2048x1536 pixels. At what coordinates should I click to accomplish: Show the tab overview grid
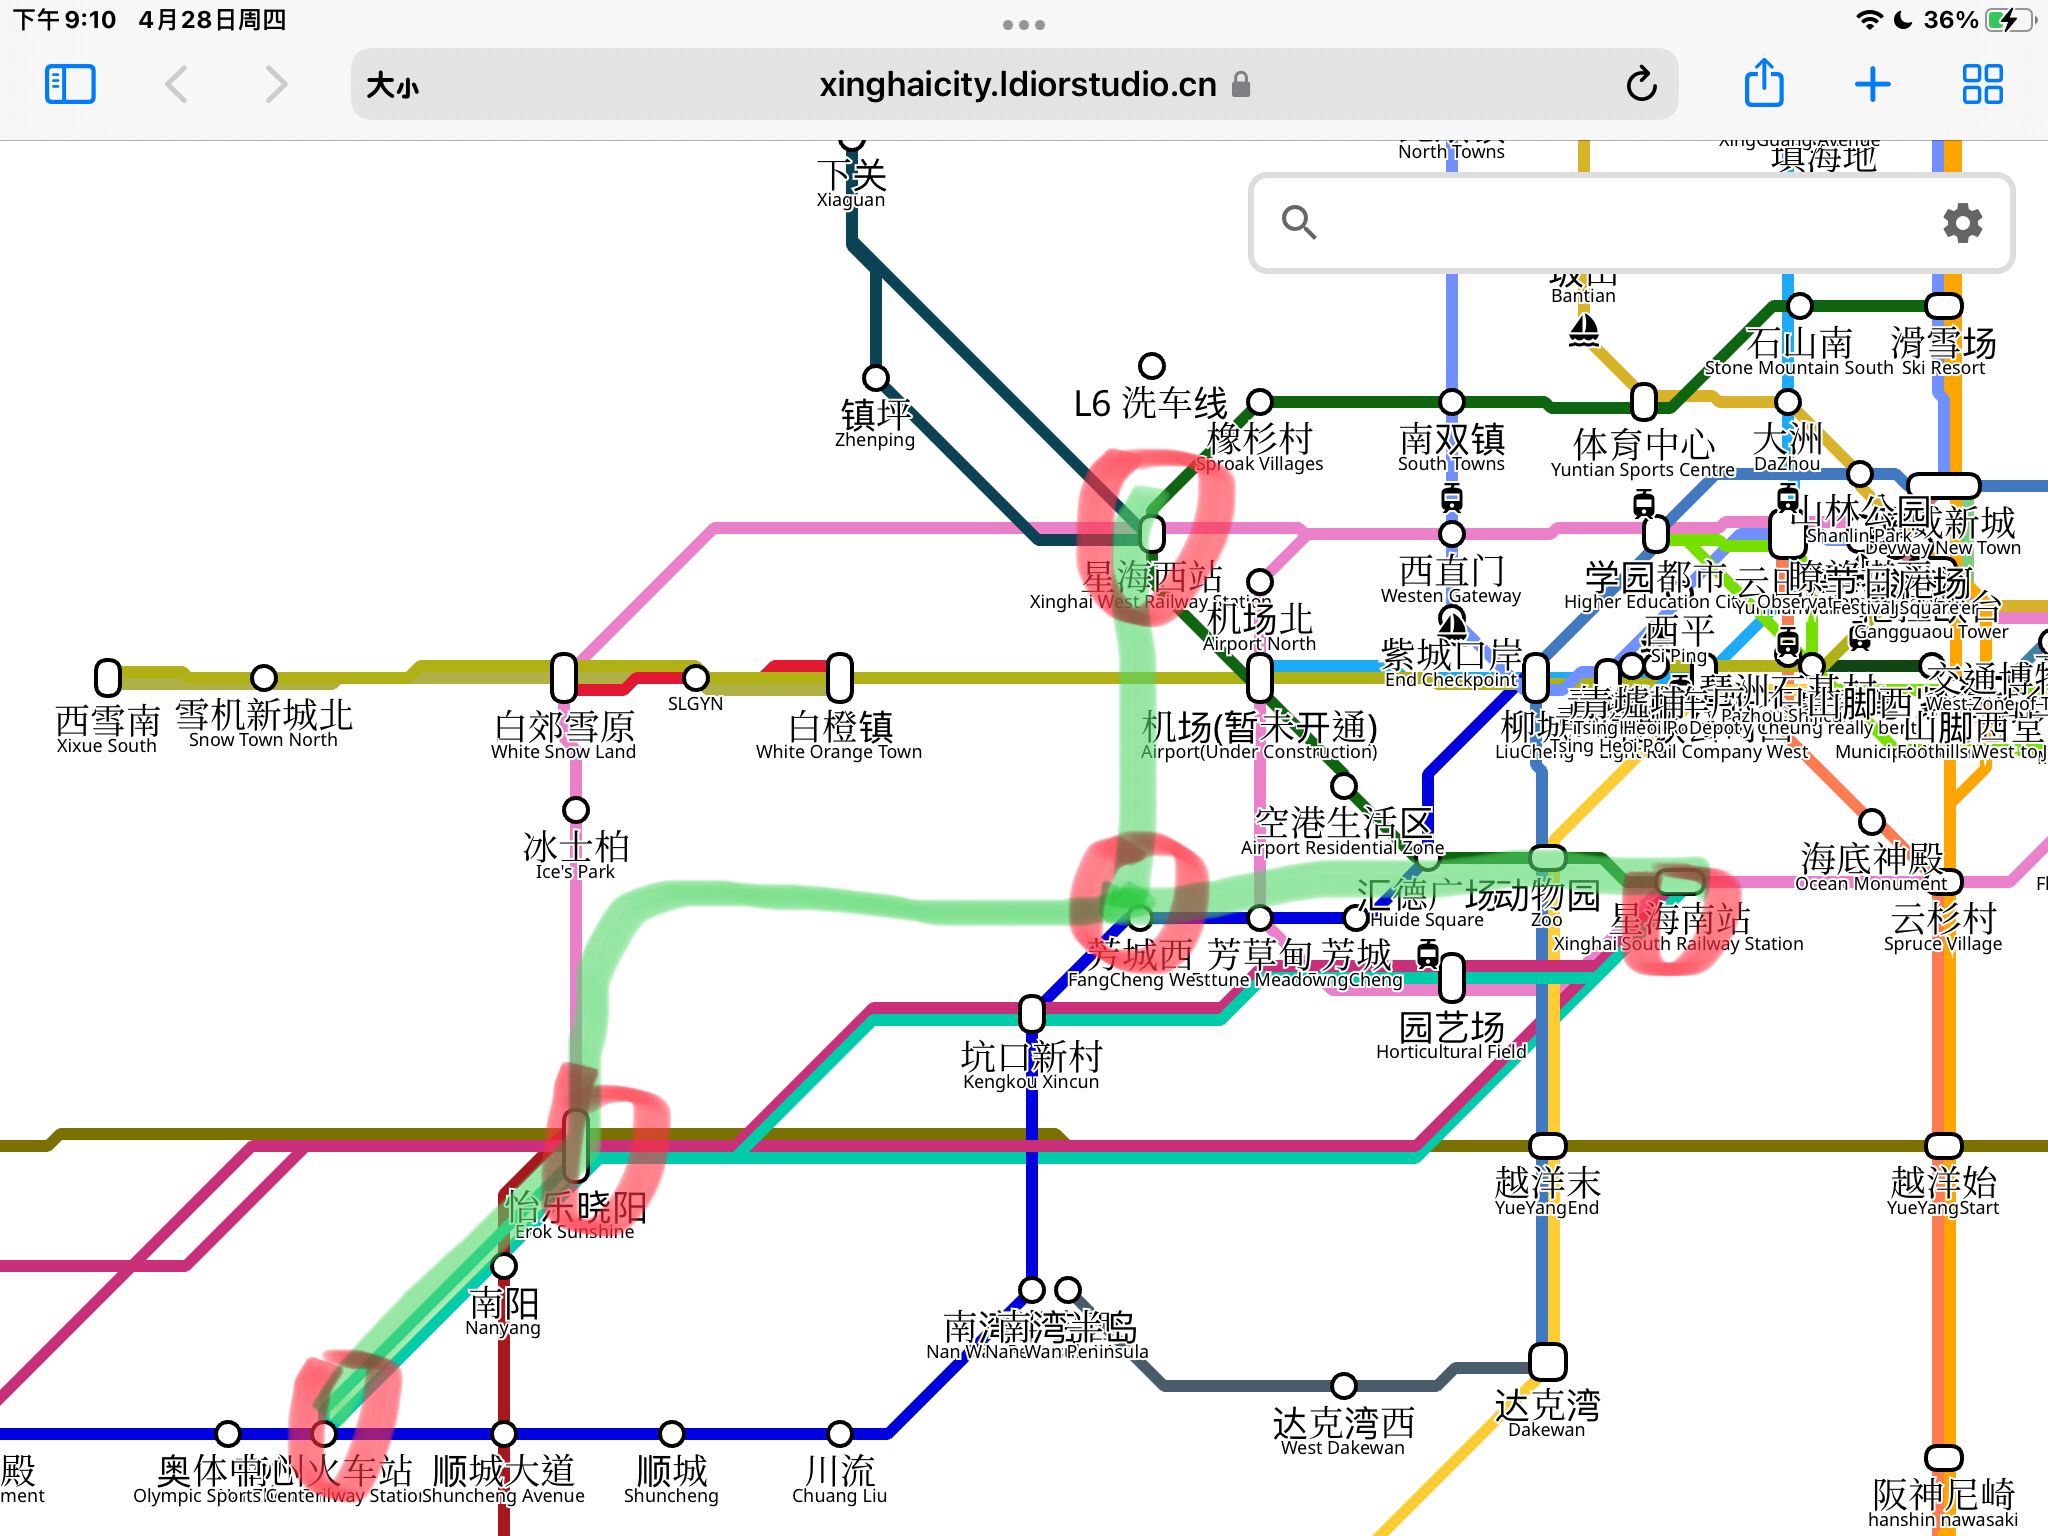(1982, 84)
